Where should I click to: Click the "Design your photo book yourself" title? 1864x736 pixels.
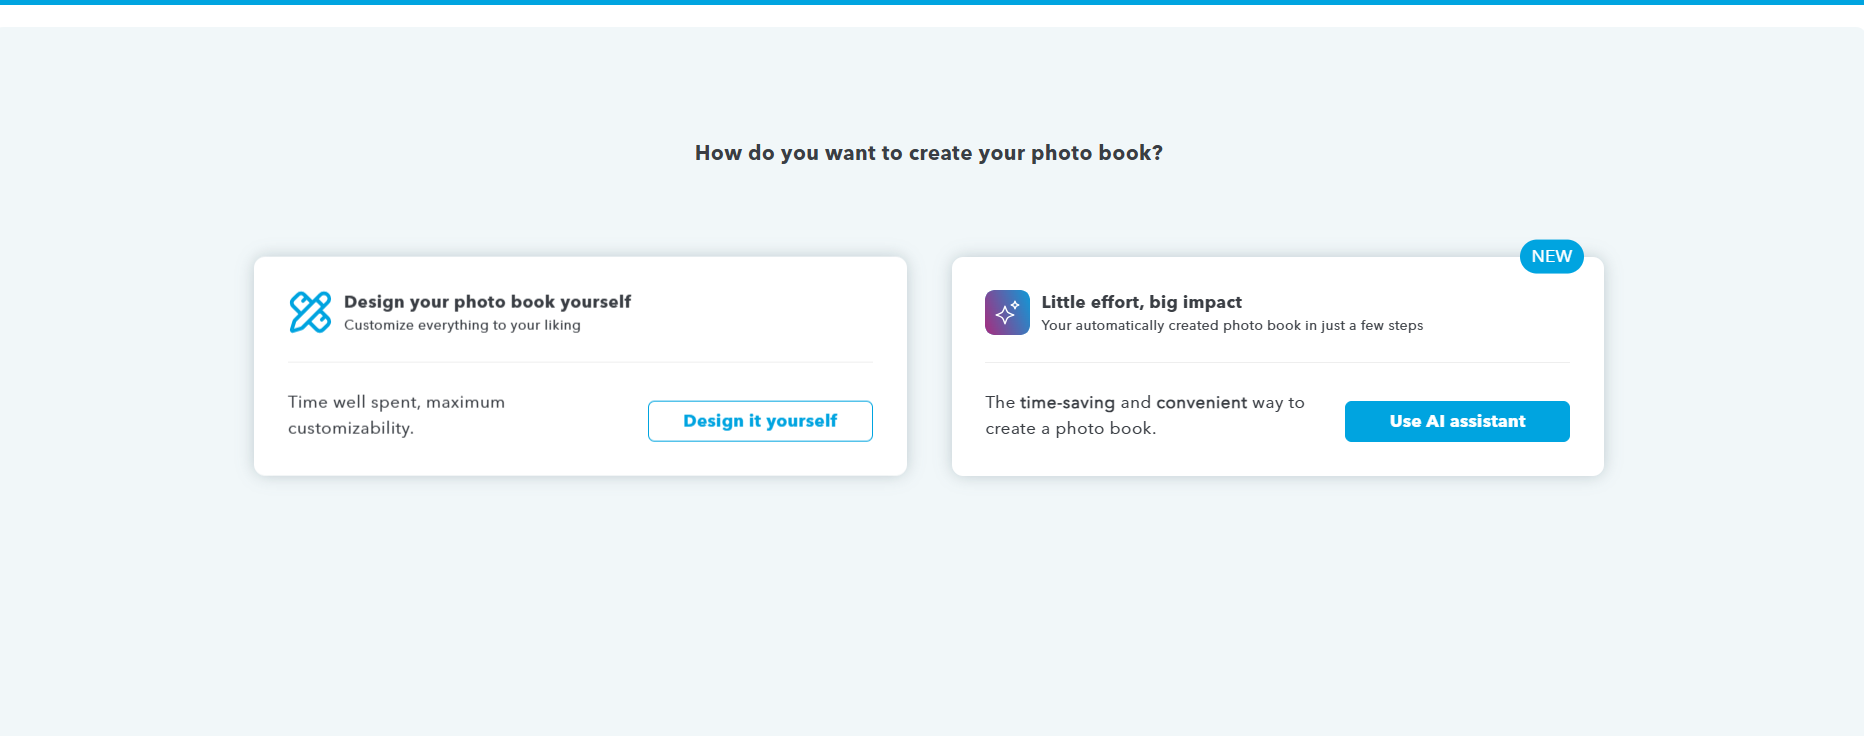487,302
